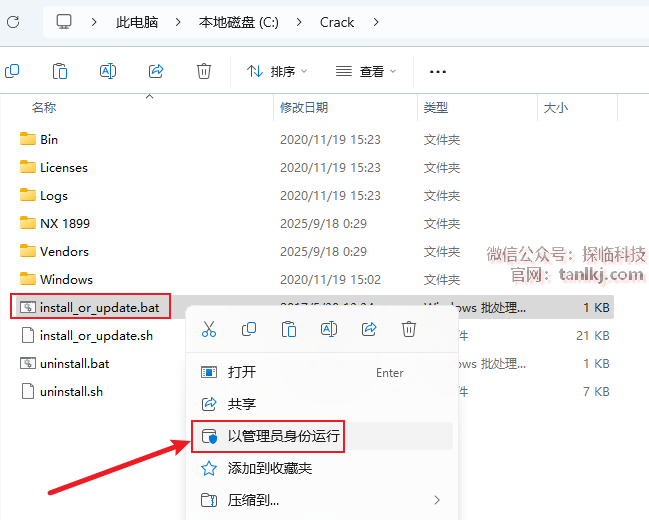Click the 2025/9/18 0:29 date of NX 1899
The image size is (649, 520).
pyautogui.click(x=323, y=224)
